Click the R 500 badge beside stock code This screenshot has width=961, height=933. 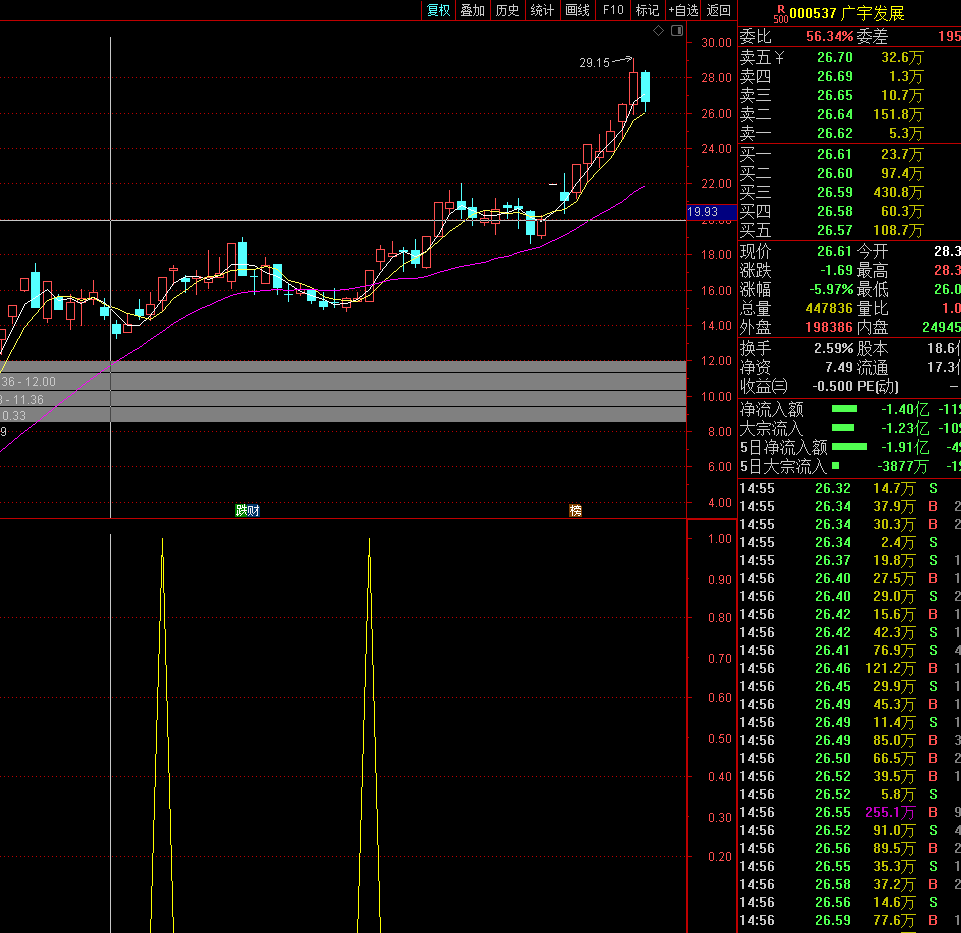780,14
